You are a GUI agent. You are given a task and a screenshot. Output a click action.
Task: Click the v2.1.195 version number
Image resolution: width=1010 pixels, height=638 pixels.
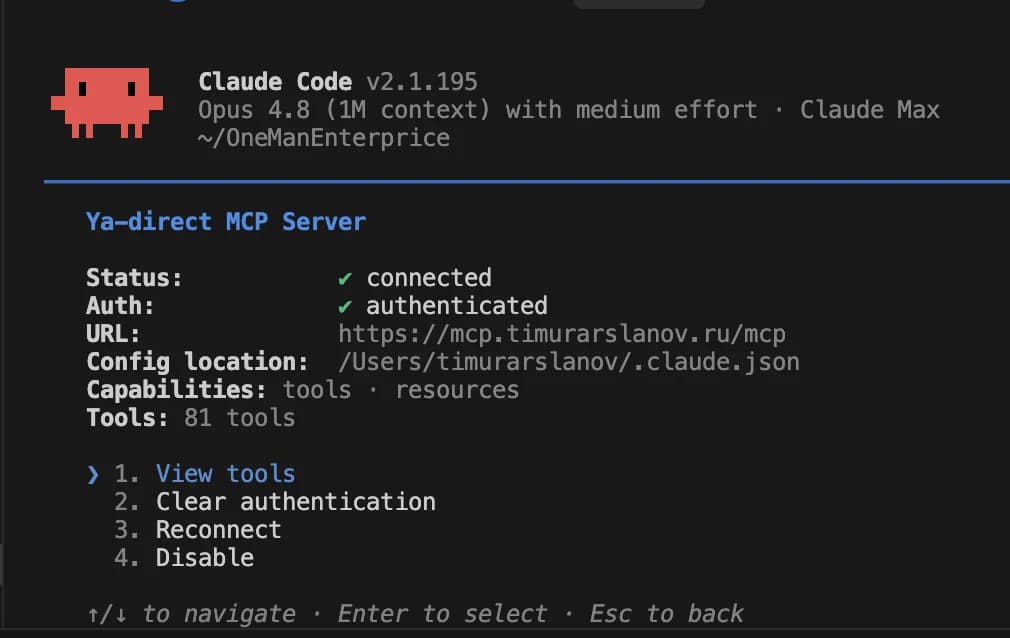click(422, 82)
